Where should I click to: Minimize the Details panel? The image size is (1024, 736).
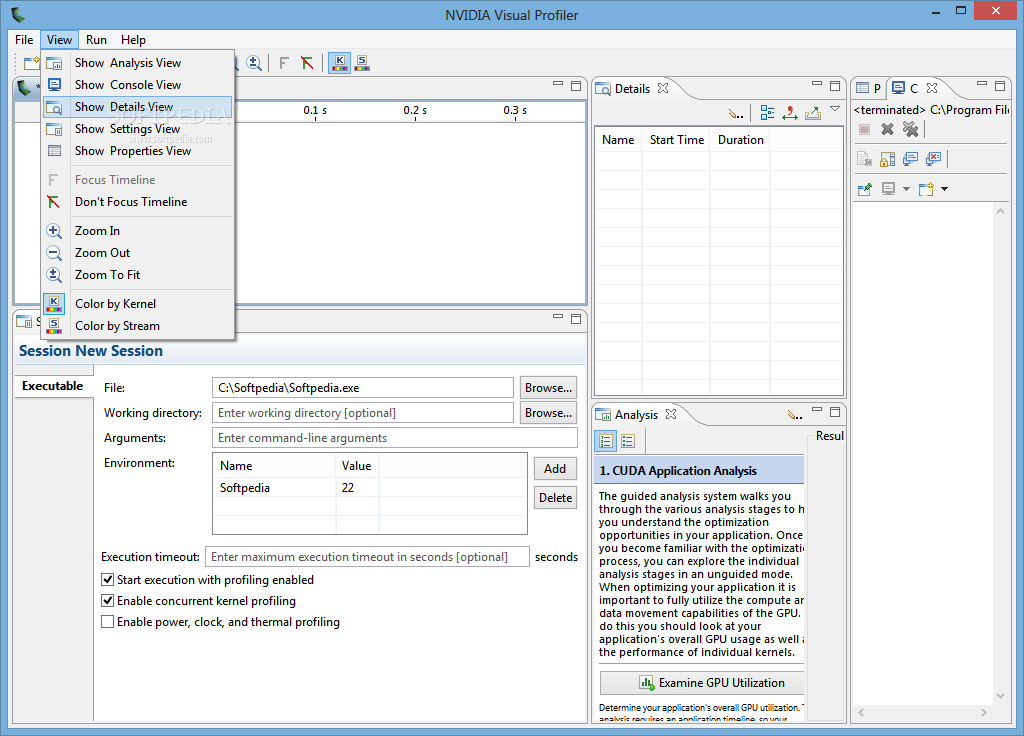pyautogui.click(x=816, y=84)
